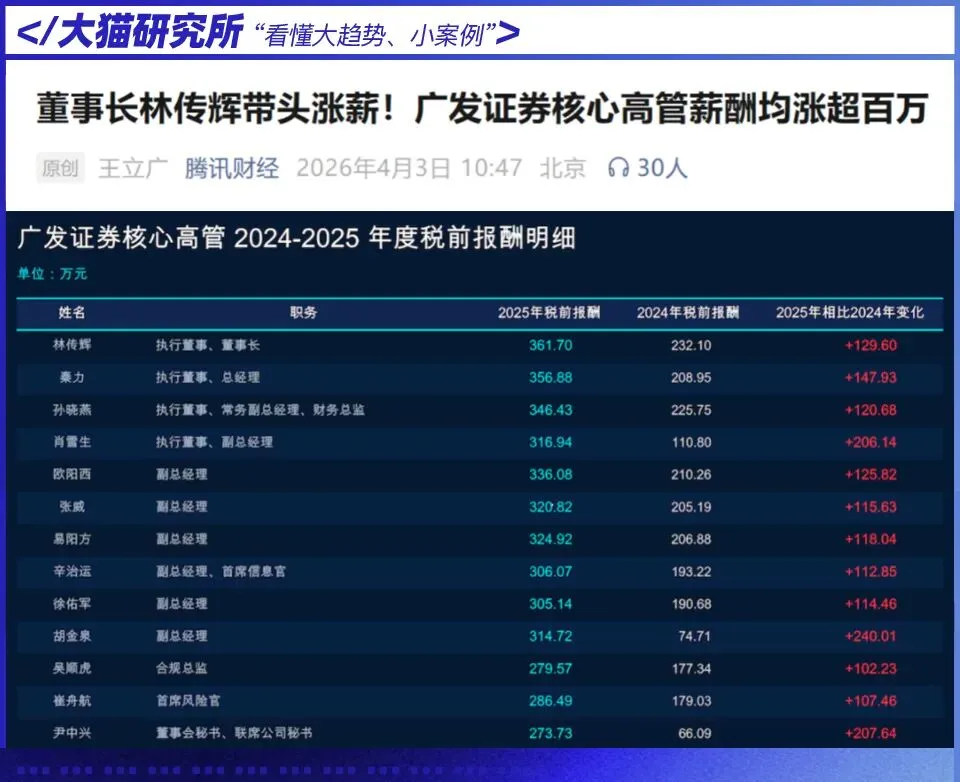
Task: Click the change value +147.93
Action: [x=871, y=378]
